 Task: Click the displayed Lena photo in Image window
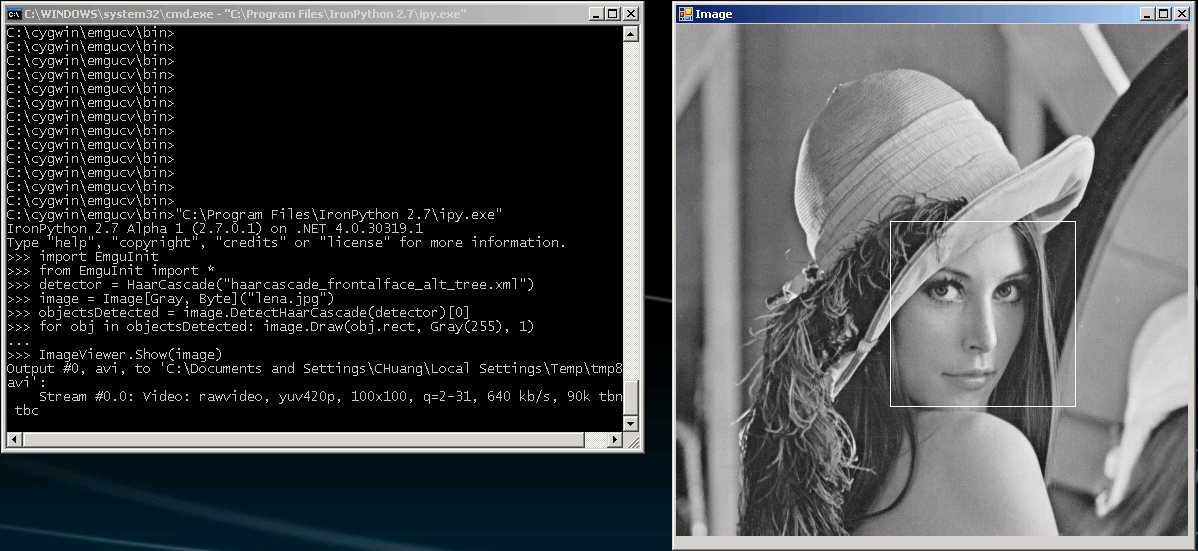point(931,280)
